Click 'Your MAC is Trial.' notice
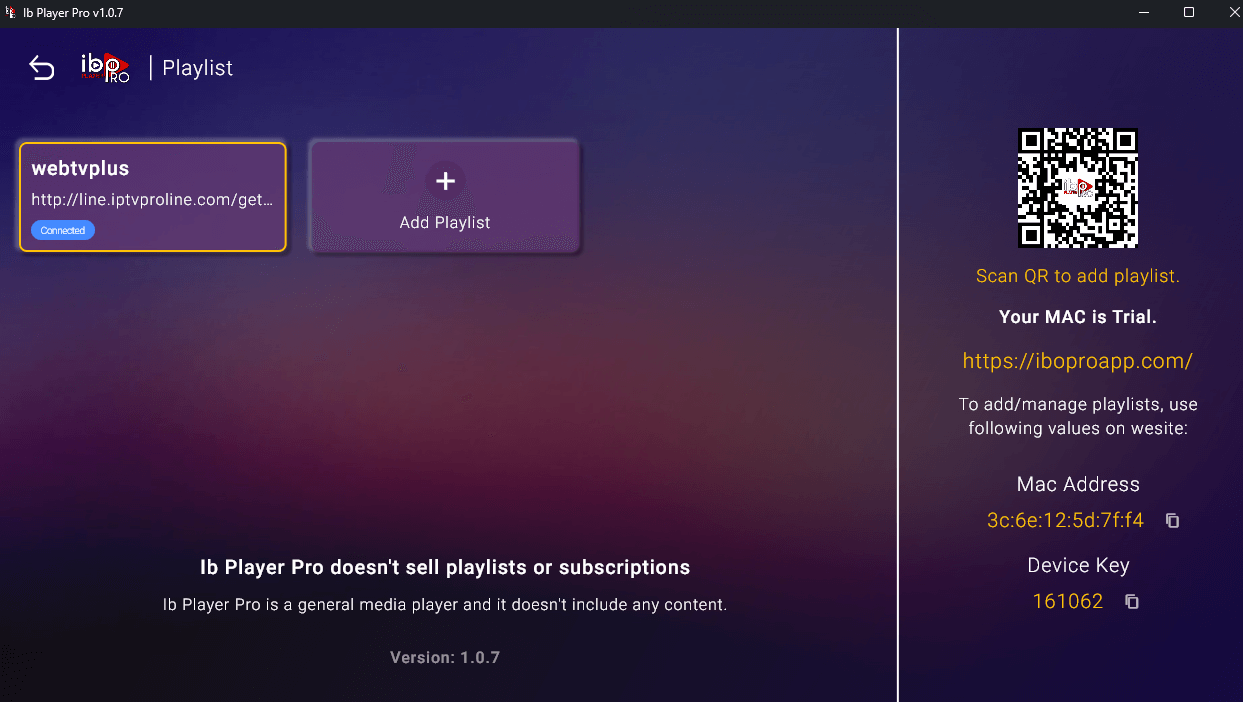1243x702 pixels. click(1077, 317)
